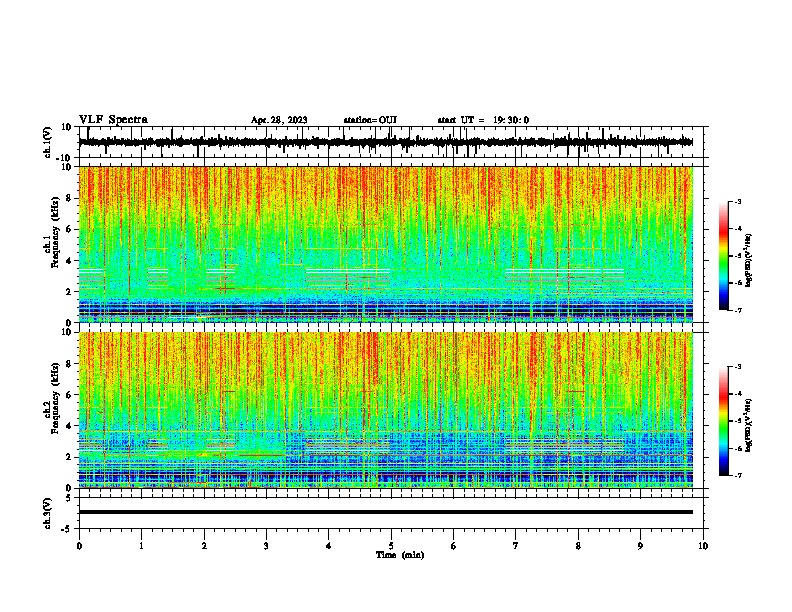The image size is (792, 612).
Task: Click the "station=OUI" header label
Action: (370, 120)
